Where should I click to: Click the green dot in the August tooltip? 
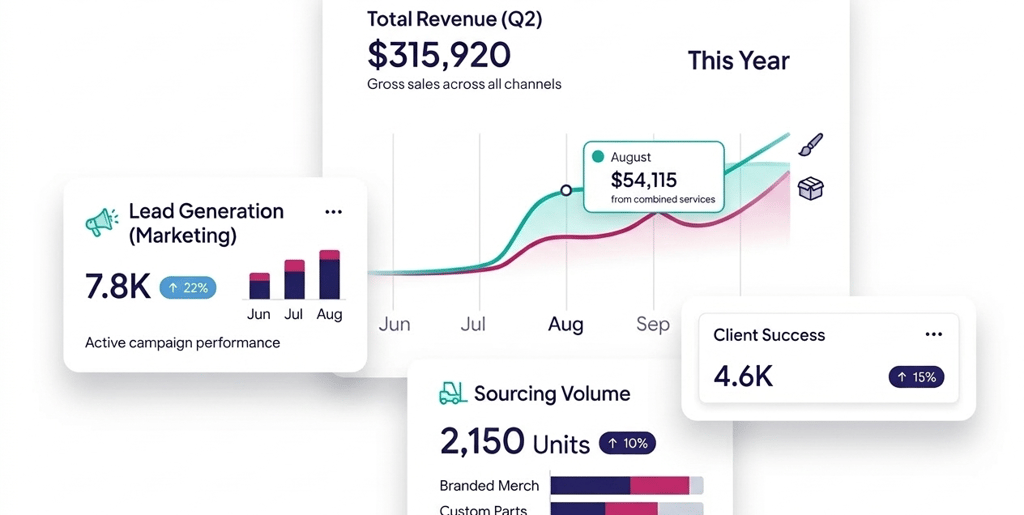tap(597, 157)
